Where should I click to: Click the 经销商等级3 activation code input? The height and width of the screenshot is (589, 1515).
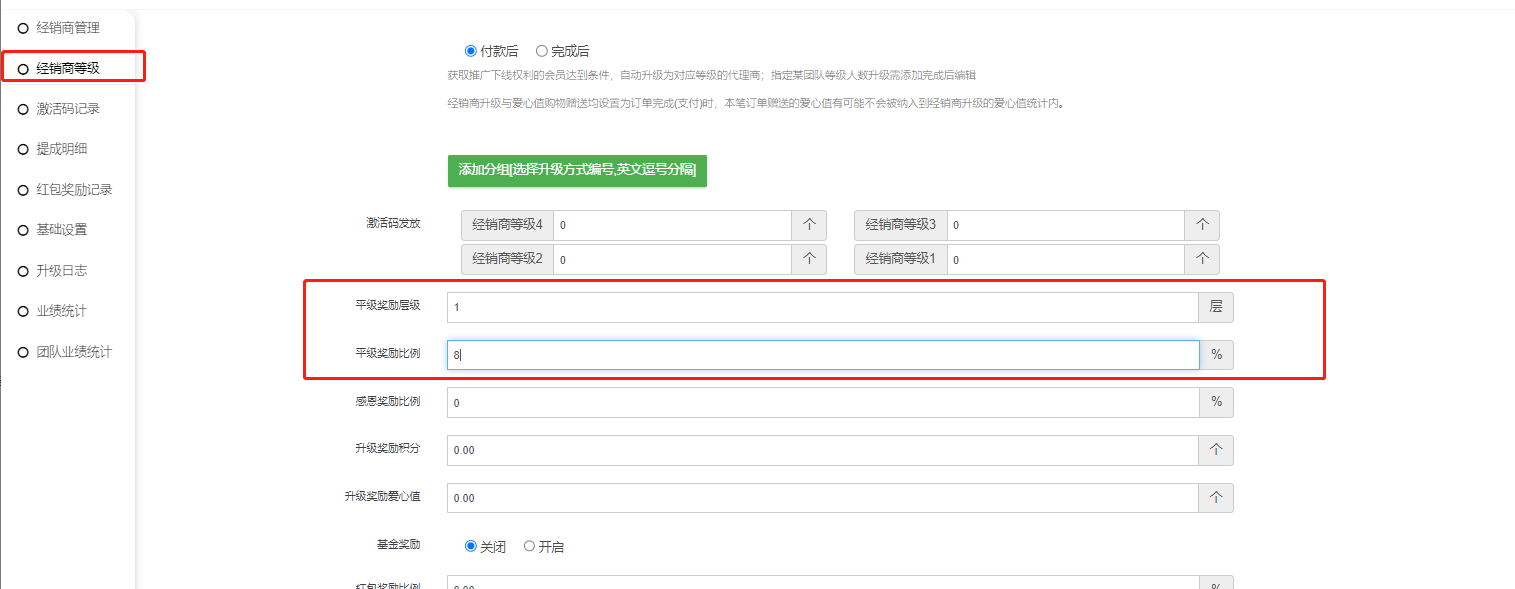pos(1065,225)
